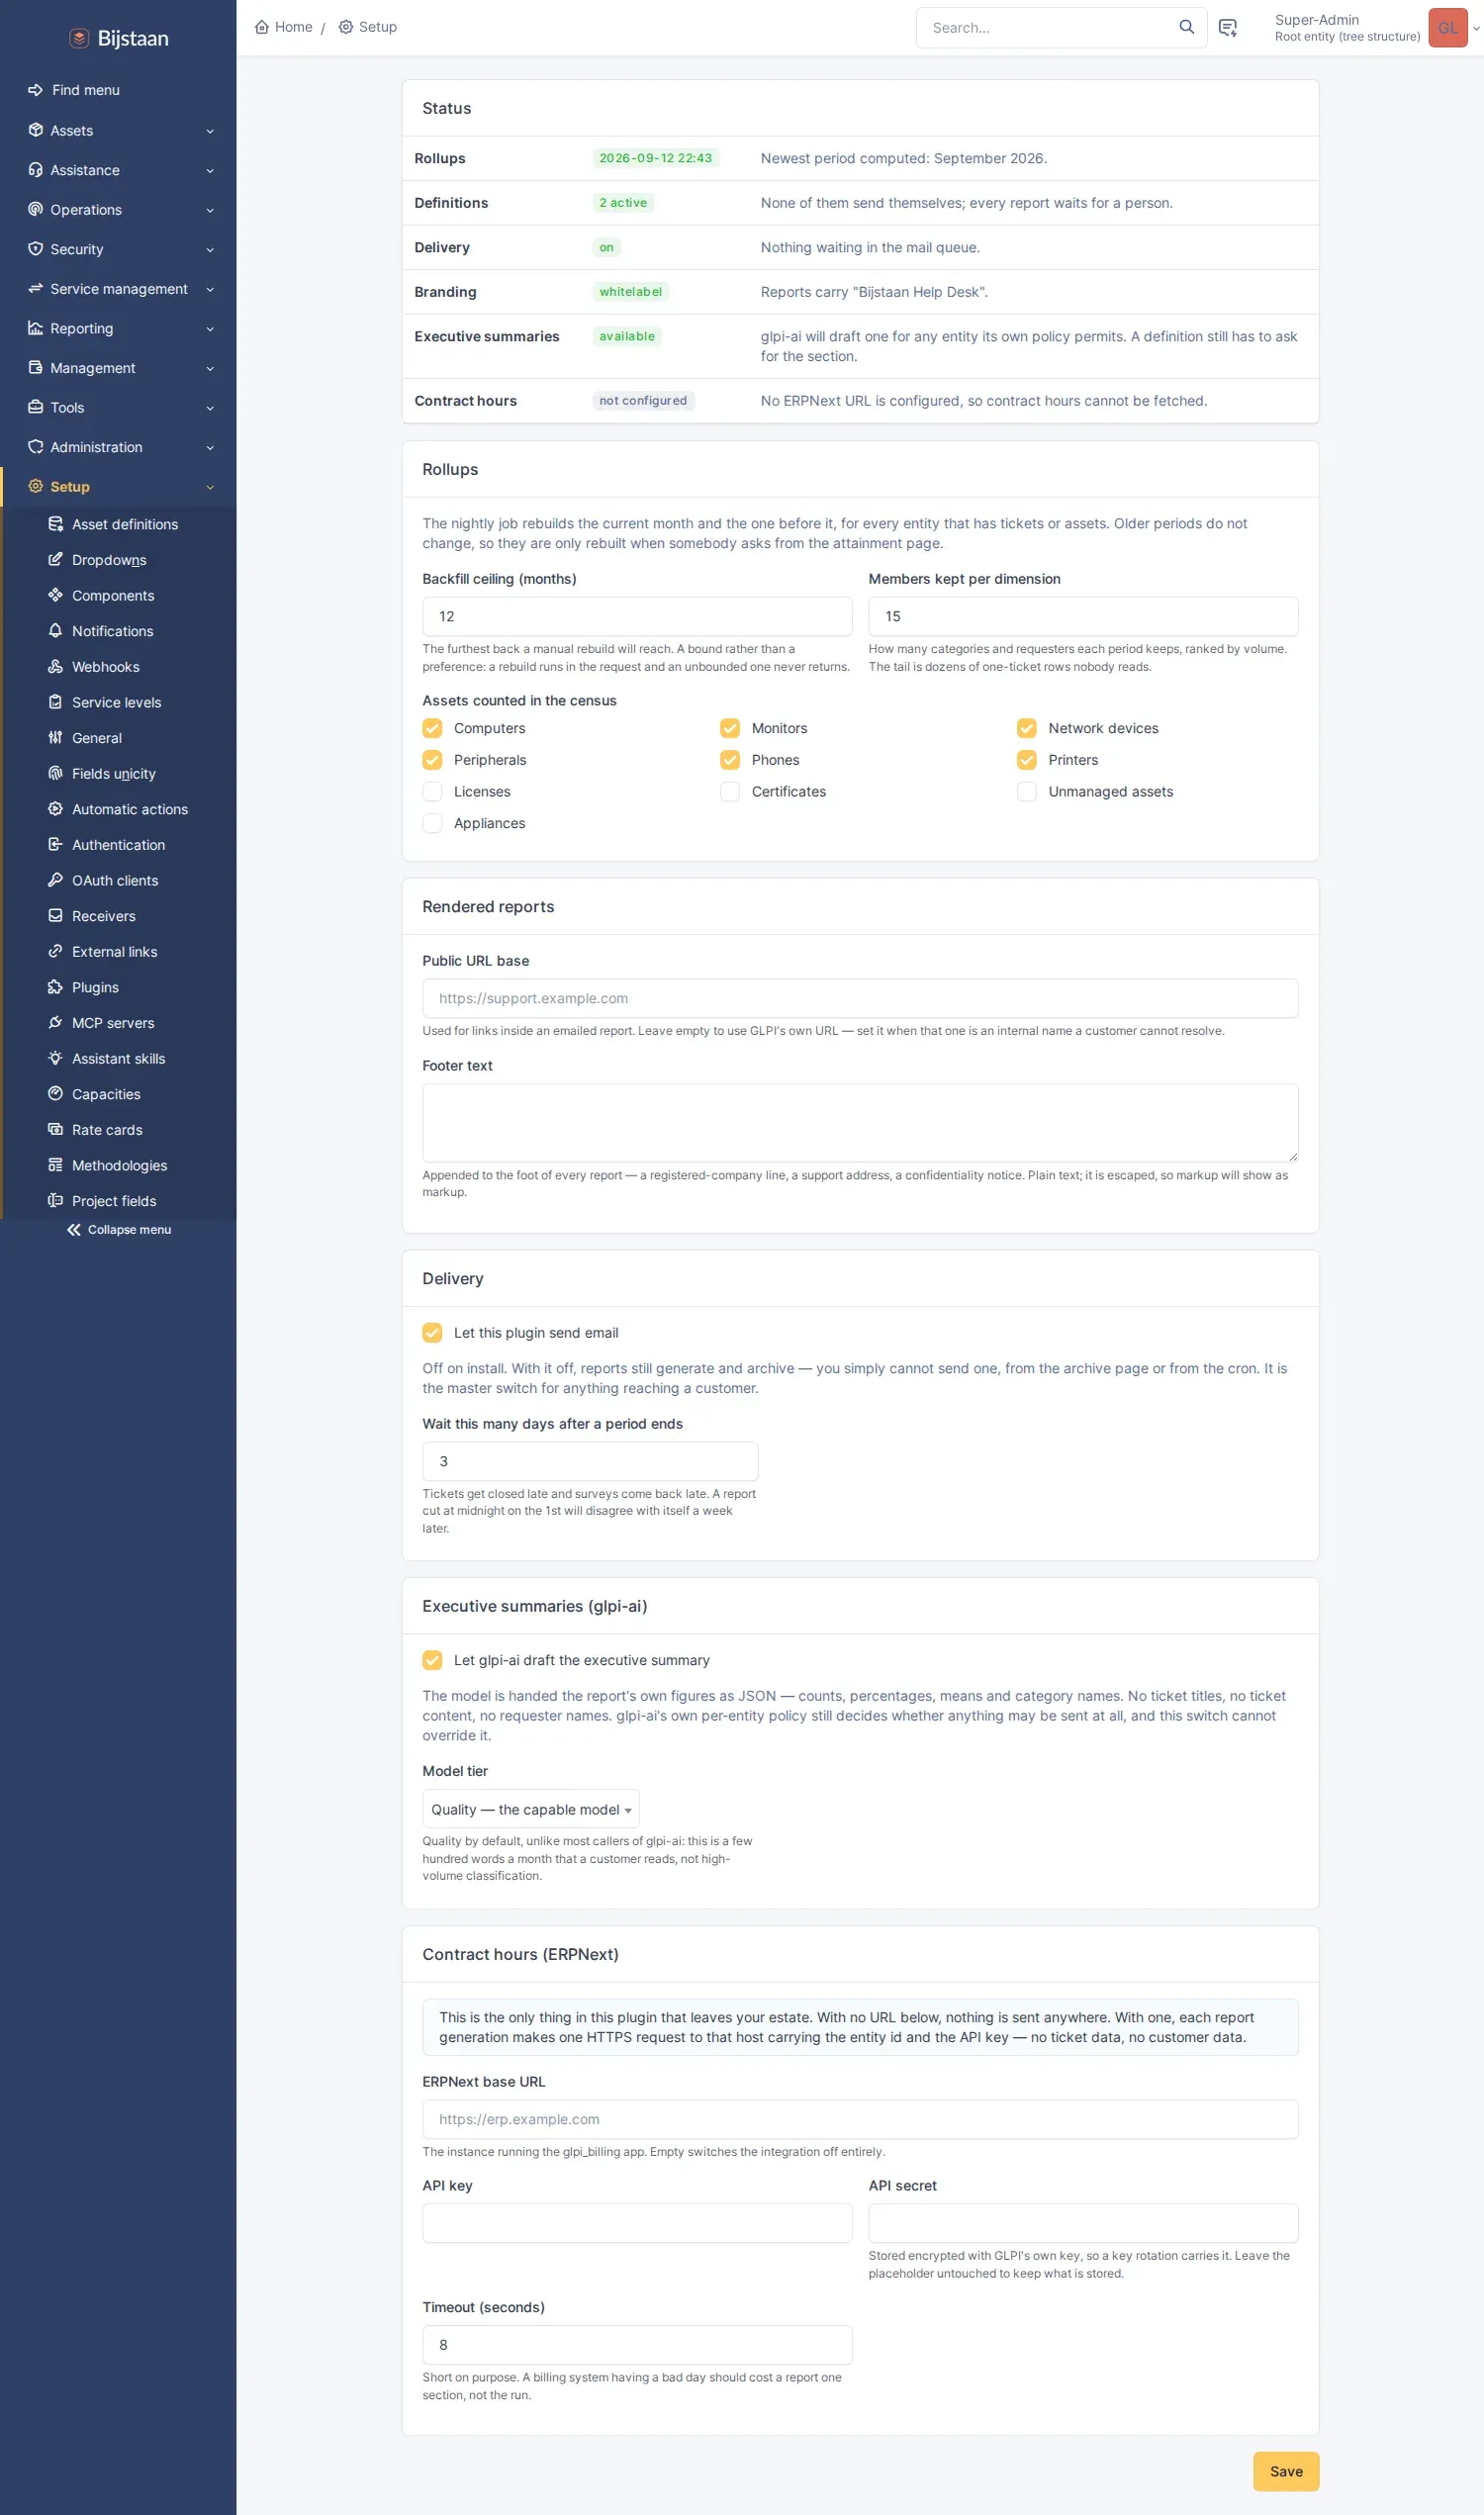Click the Fields unicity fingerprint icon
Screen dimensions: 1484x2515
point(56,772)
